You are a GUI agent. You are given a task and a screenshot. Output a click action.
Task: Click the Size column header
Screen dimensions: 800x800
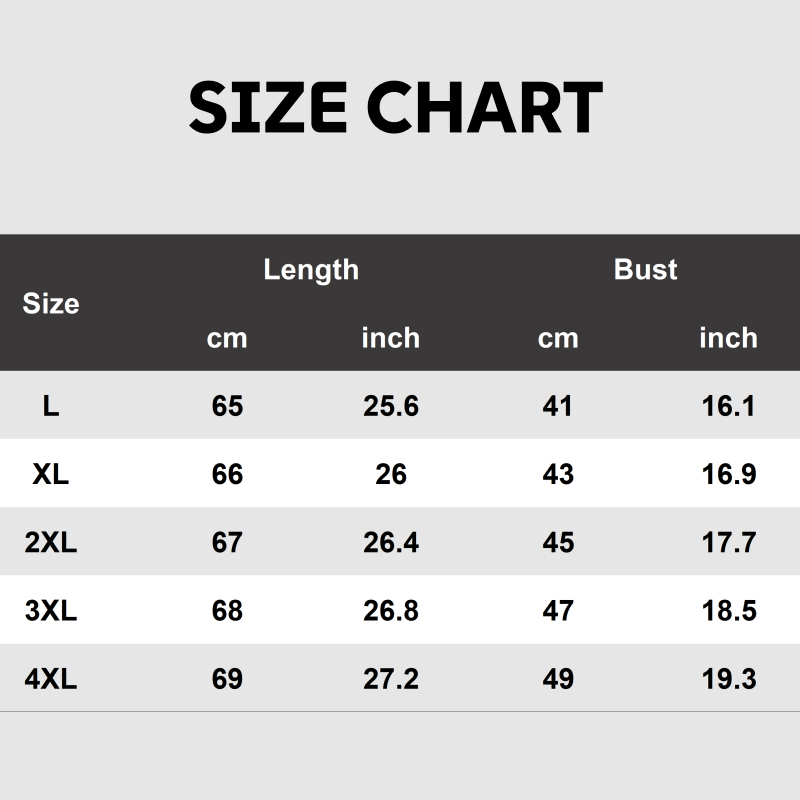[51, 303]
